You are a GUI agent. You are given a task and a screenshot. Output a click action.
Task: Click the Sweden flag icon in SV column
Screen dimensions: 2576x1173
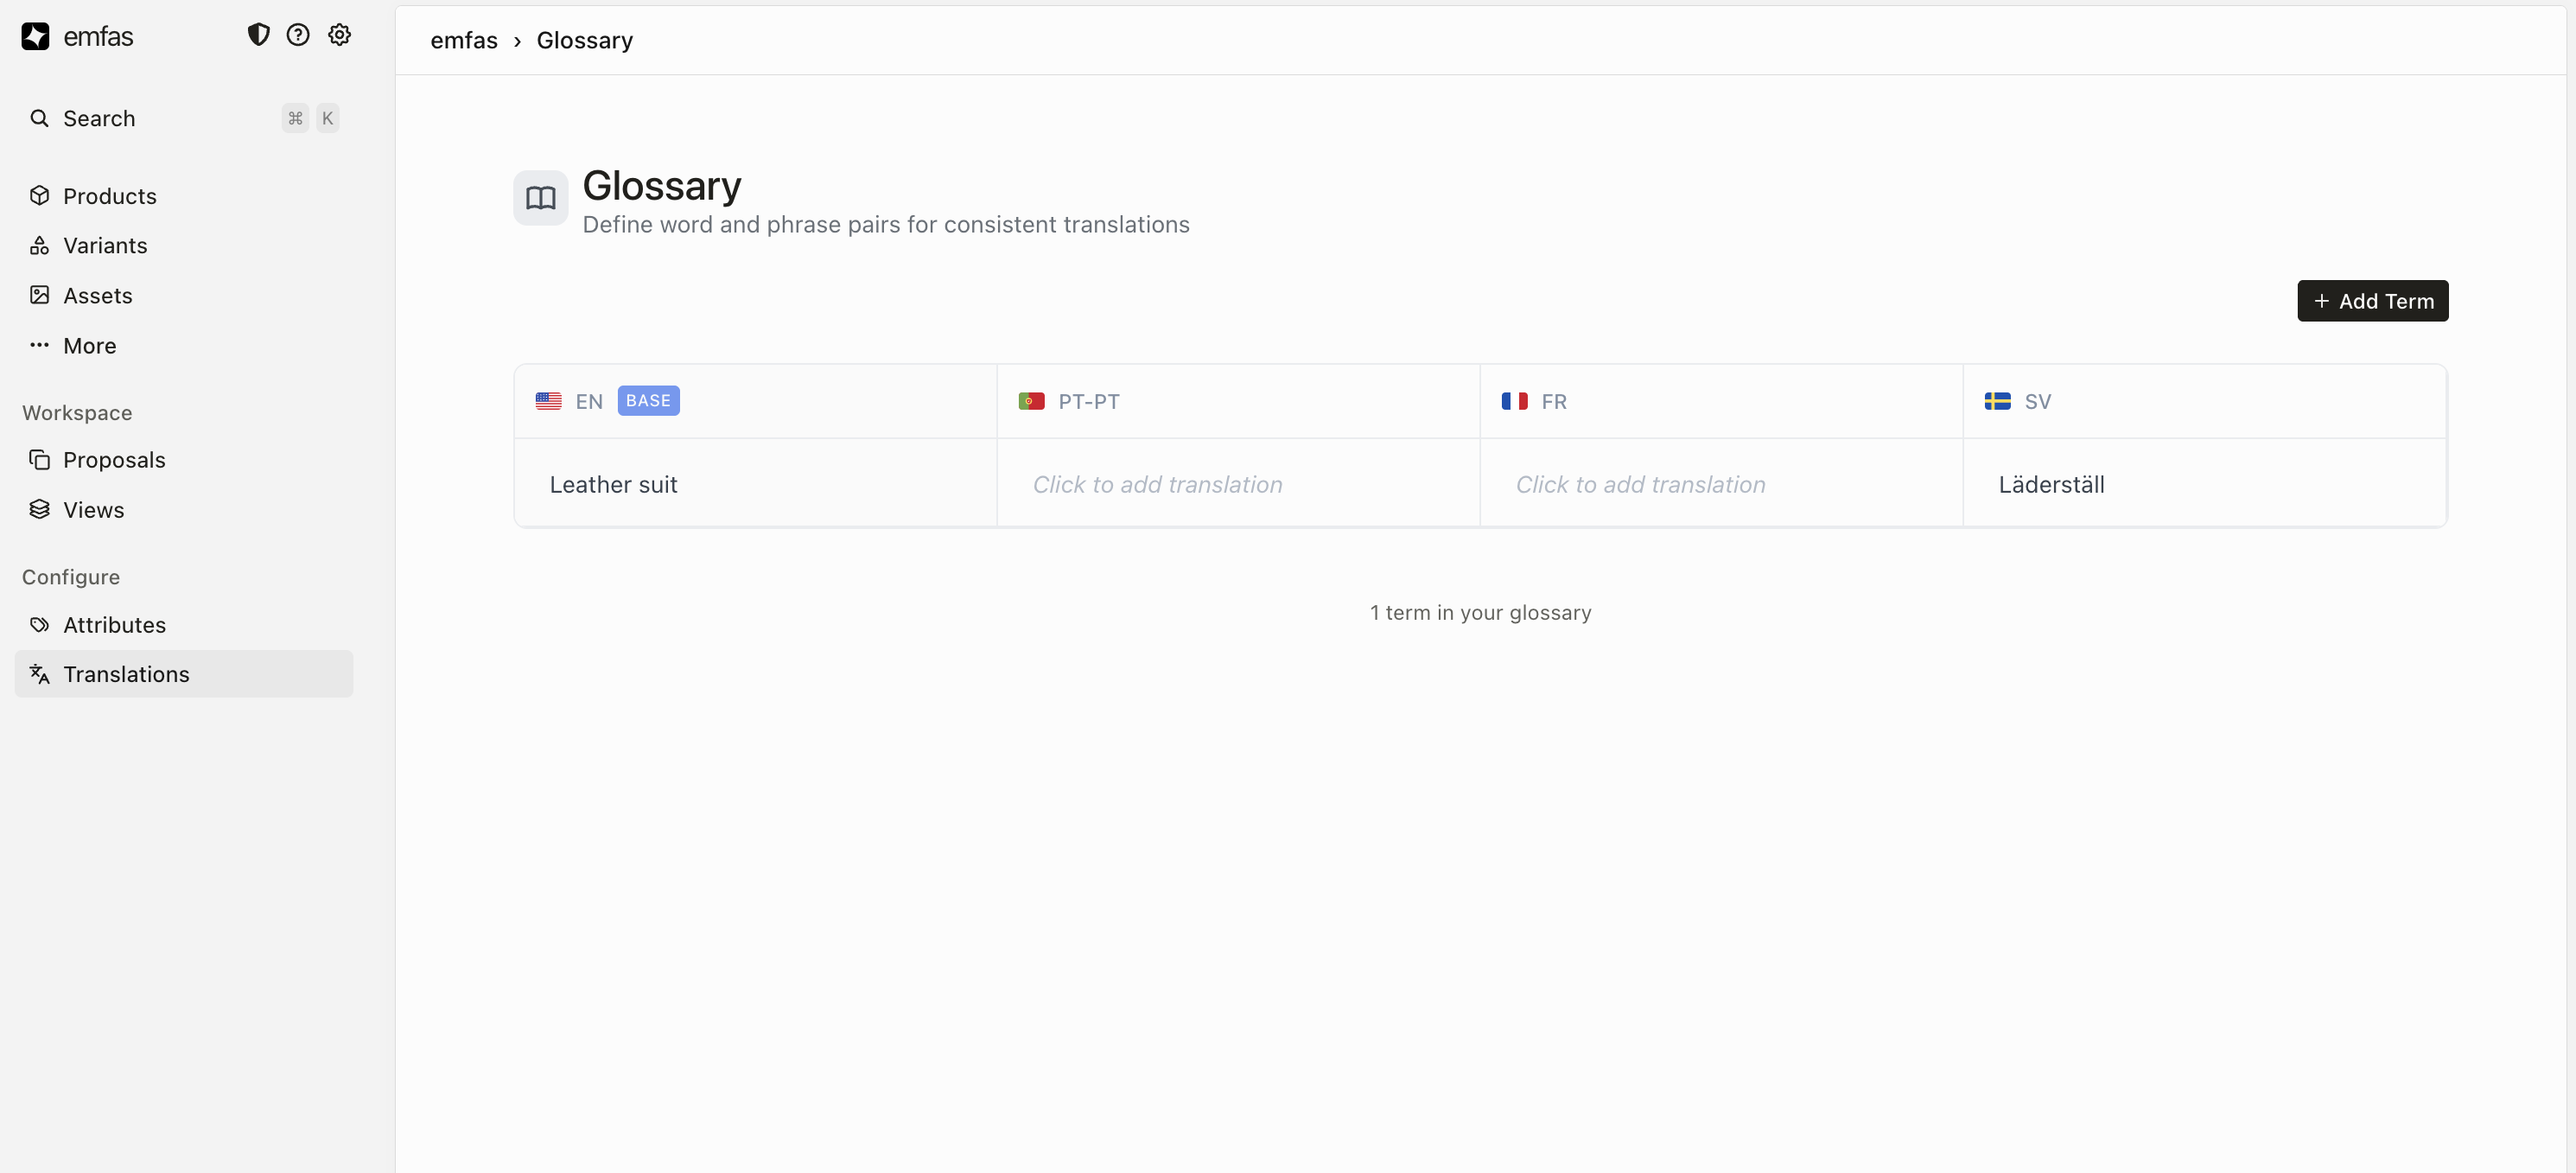[x=1997, y=401]
